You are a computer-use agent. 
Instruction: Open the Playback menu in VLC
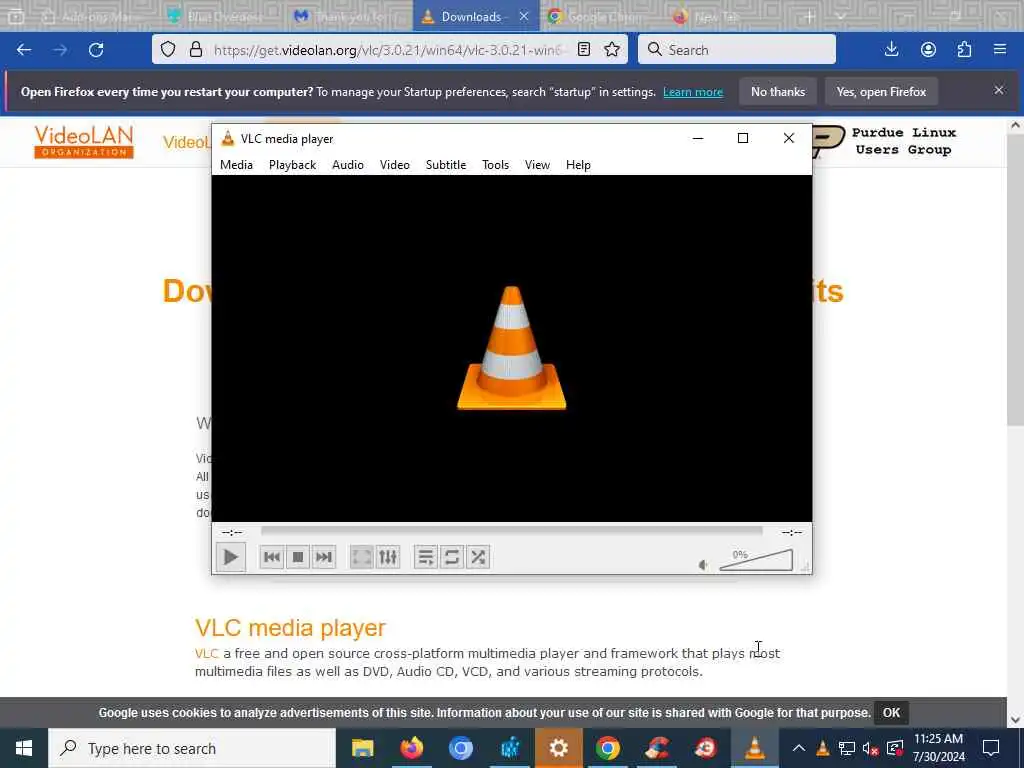click(293, 165)
